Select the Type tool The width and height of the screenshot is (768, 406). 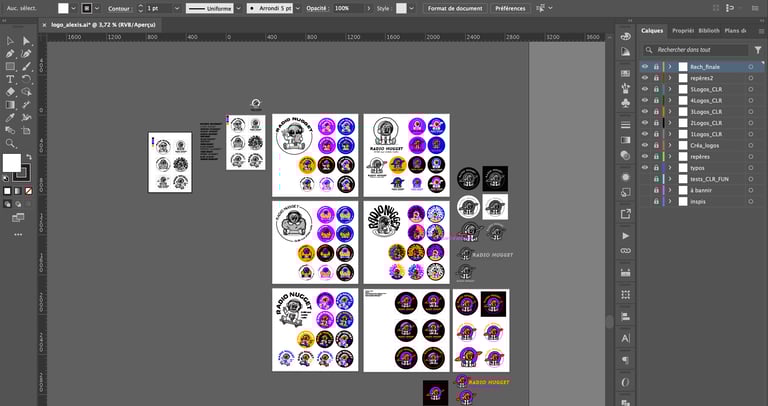click(x=10, y=79)
